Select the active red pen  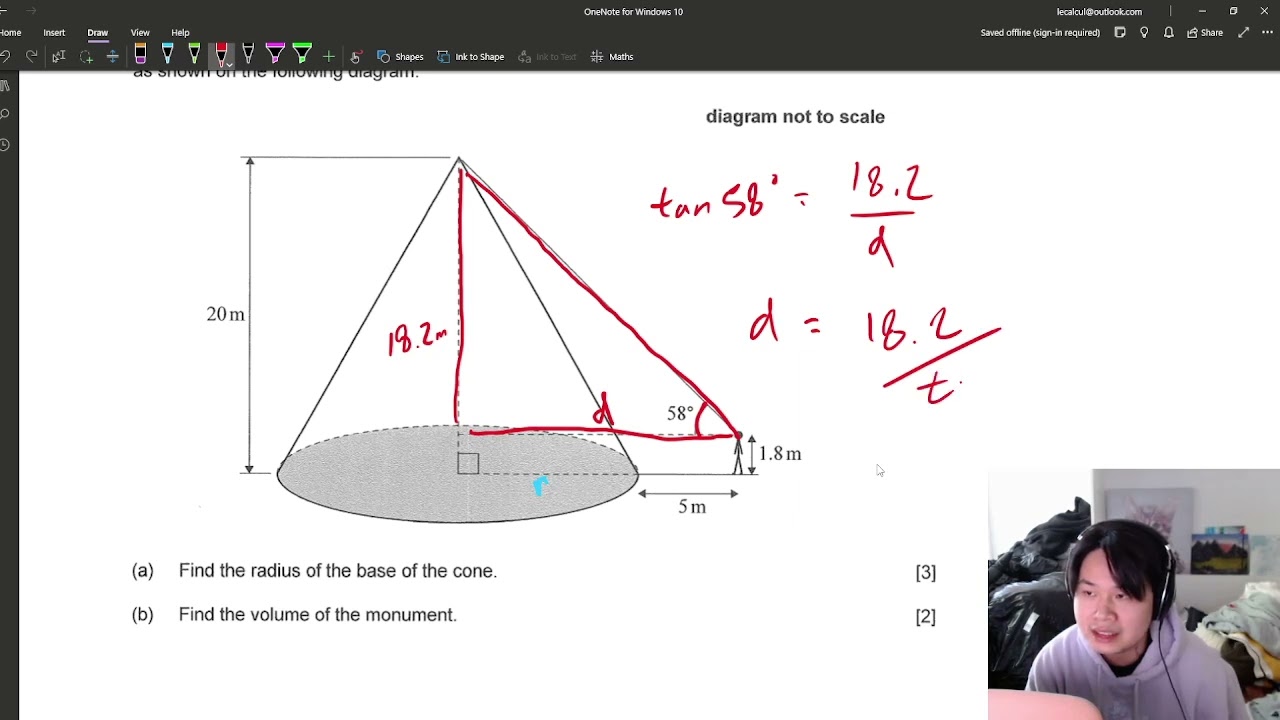(x=221, y=54)
